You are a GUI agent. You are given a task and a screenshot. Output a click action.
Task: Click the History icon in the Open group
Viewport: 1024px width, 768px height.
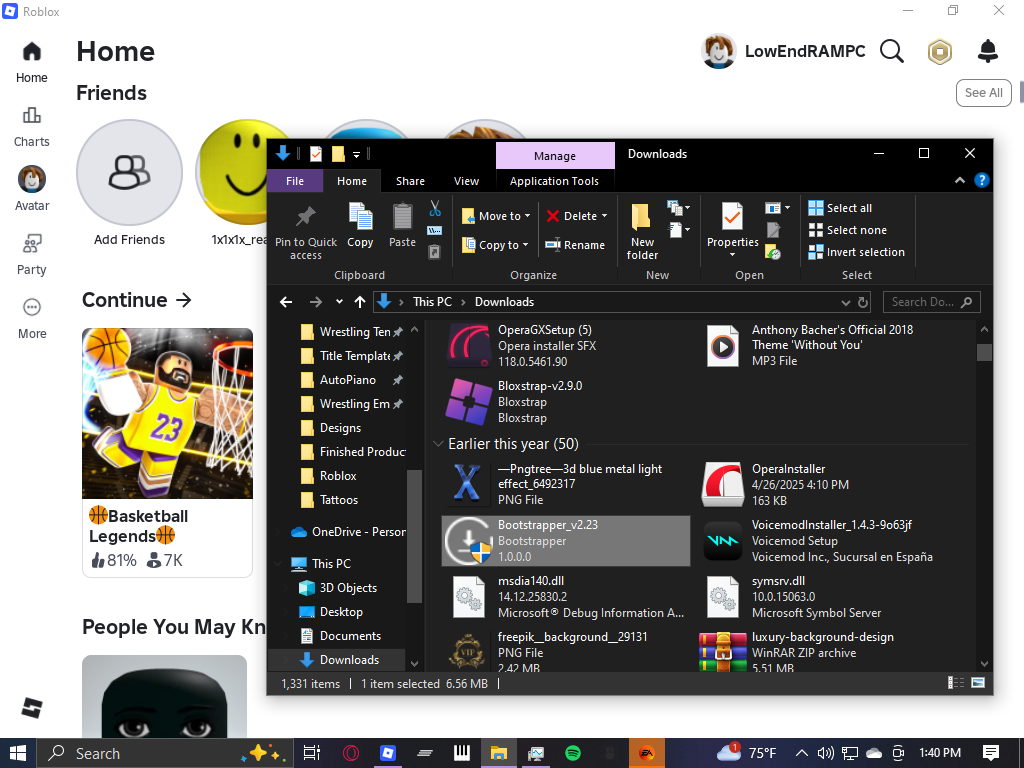tap(773, 251)
